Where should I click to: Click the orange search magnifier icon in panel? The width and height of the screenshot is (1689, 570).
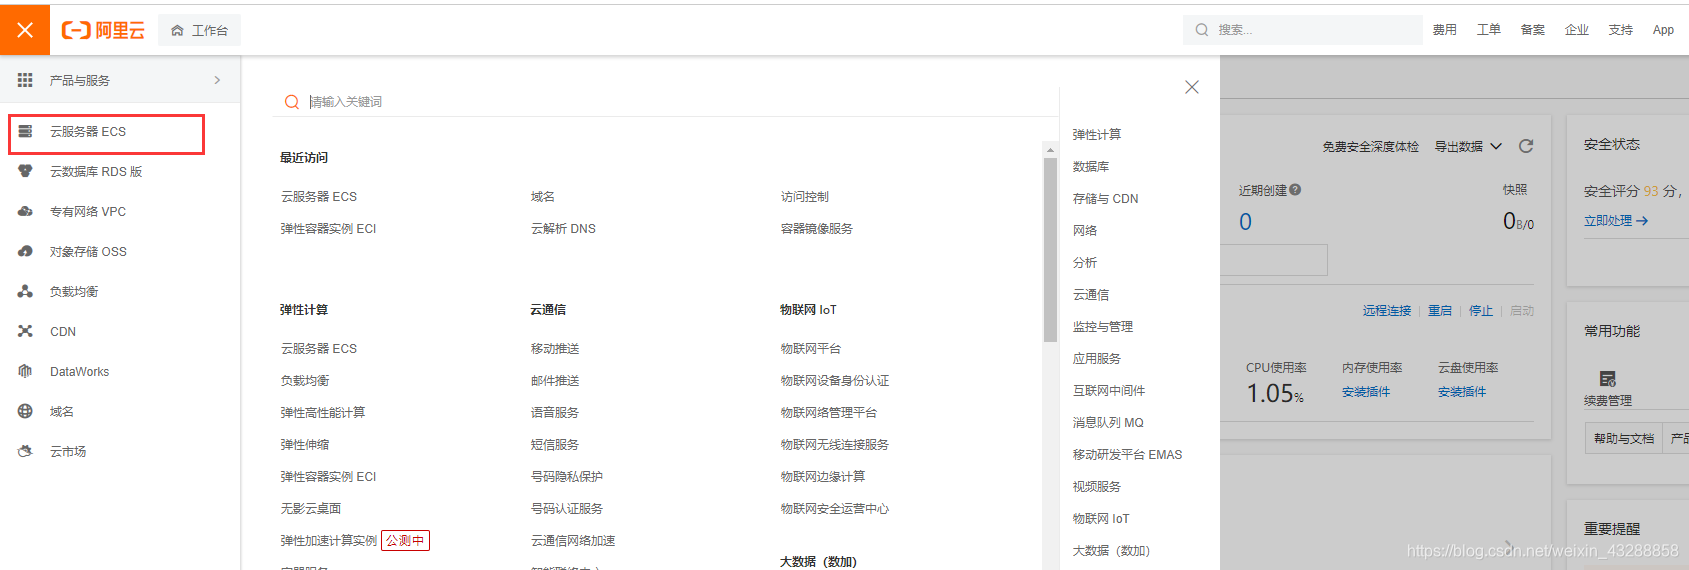click(292, 102)
